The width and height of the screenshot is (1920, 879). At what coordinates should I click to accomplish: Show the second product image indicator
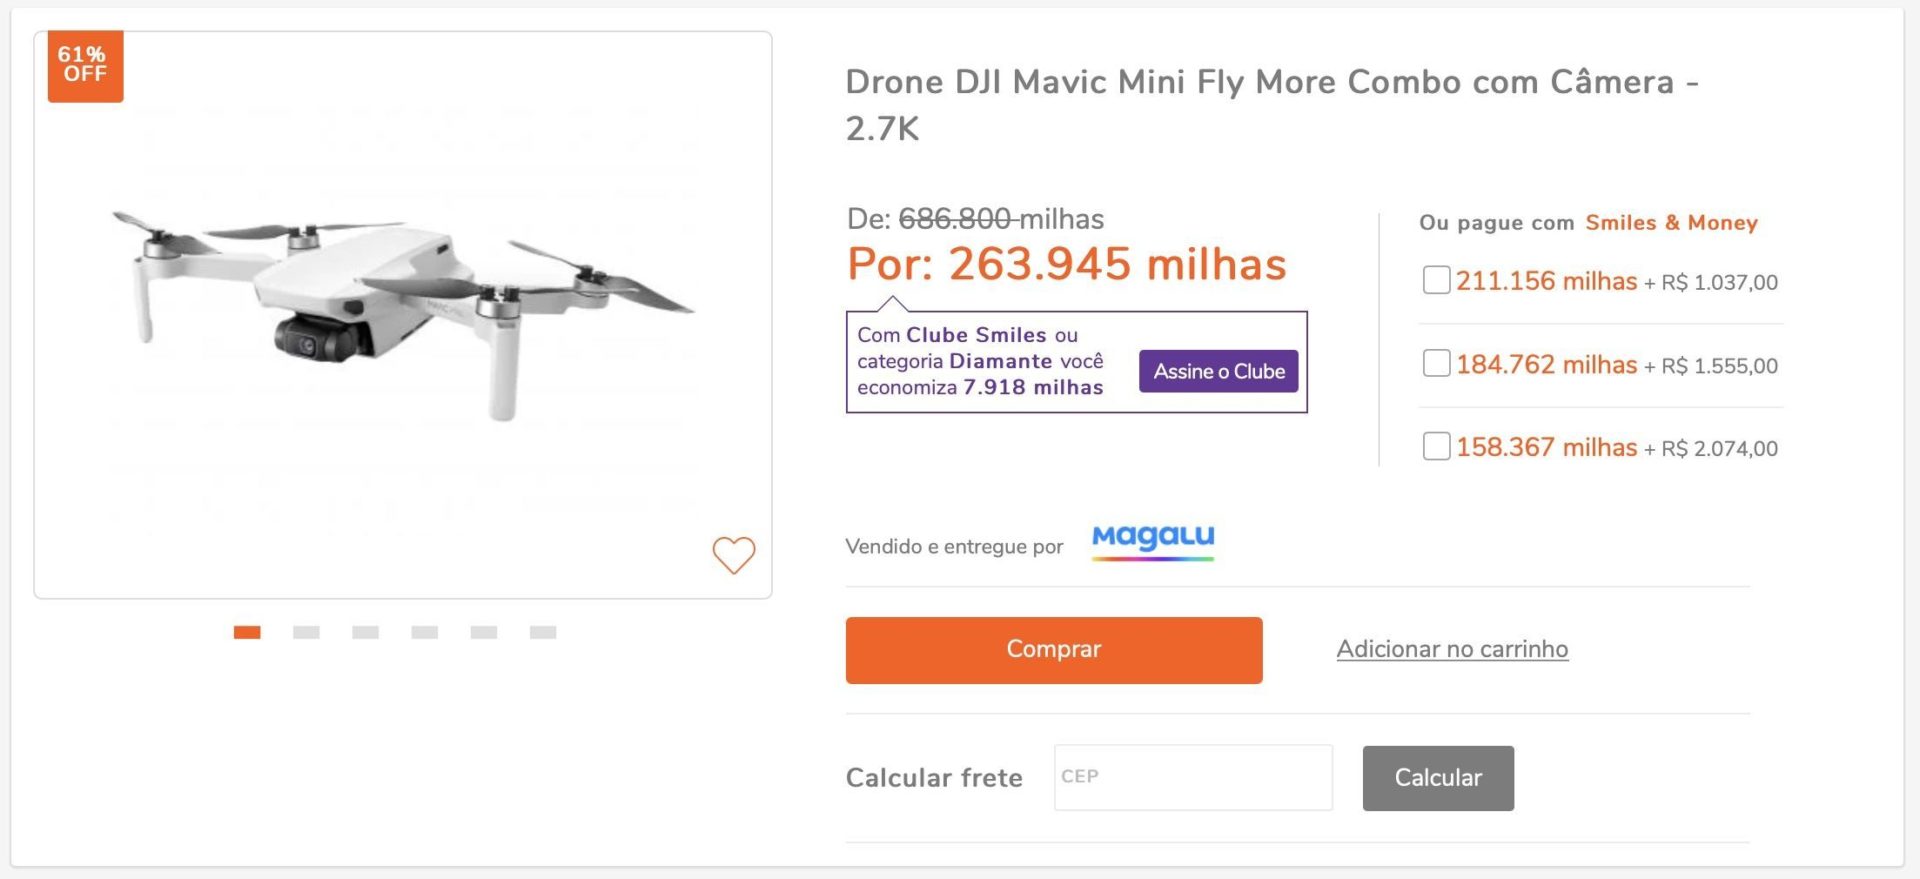click(306, 632)
